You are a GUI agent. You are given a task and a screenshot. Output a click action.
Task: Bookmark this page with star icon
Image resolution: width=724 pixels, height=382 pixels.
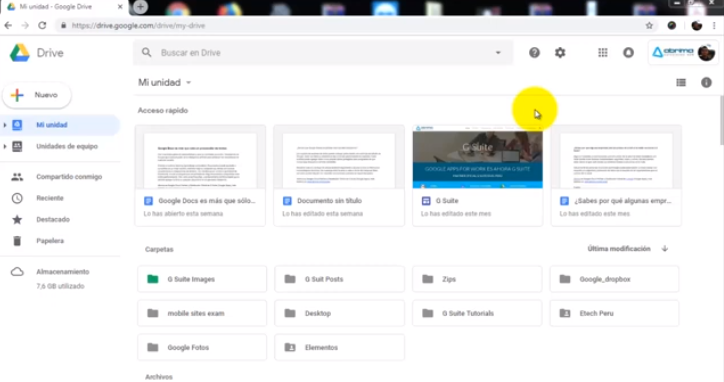(x=649, y=26)
